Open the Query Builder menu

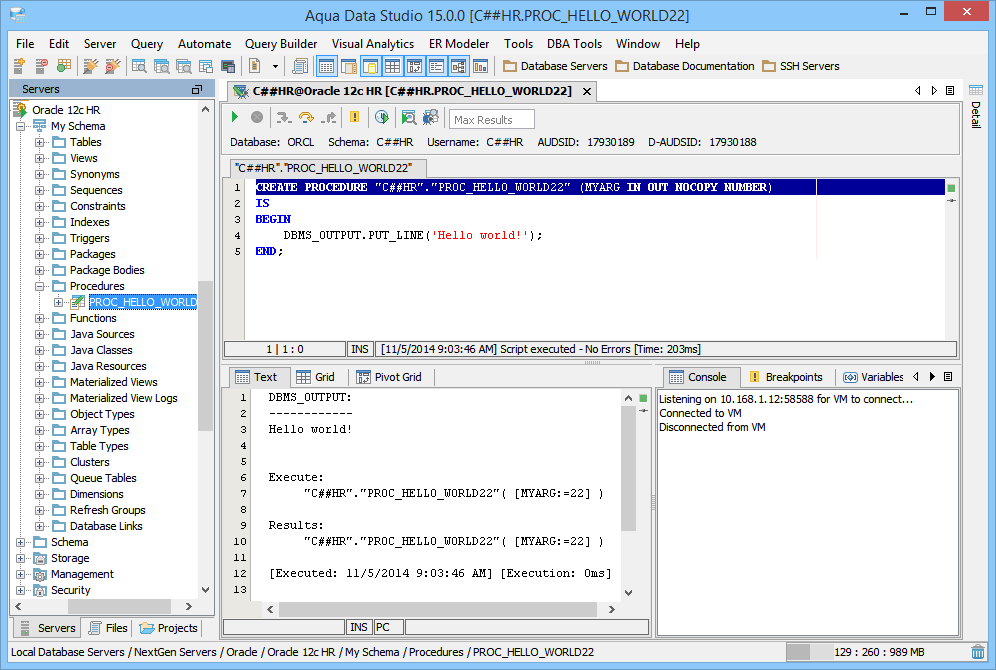pyautogui.click(x=281, y=44)
